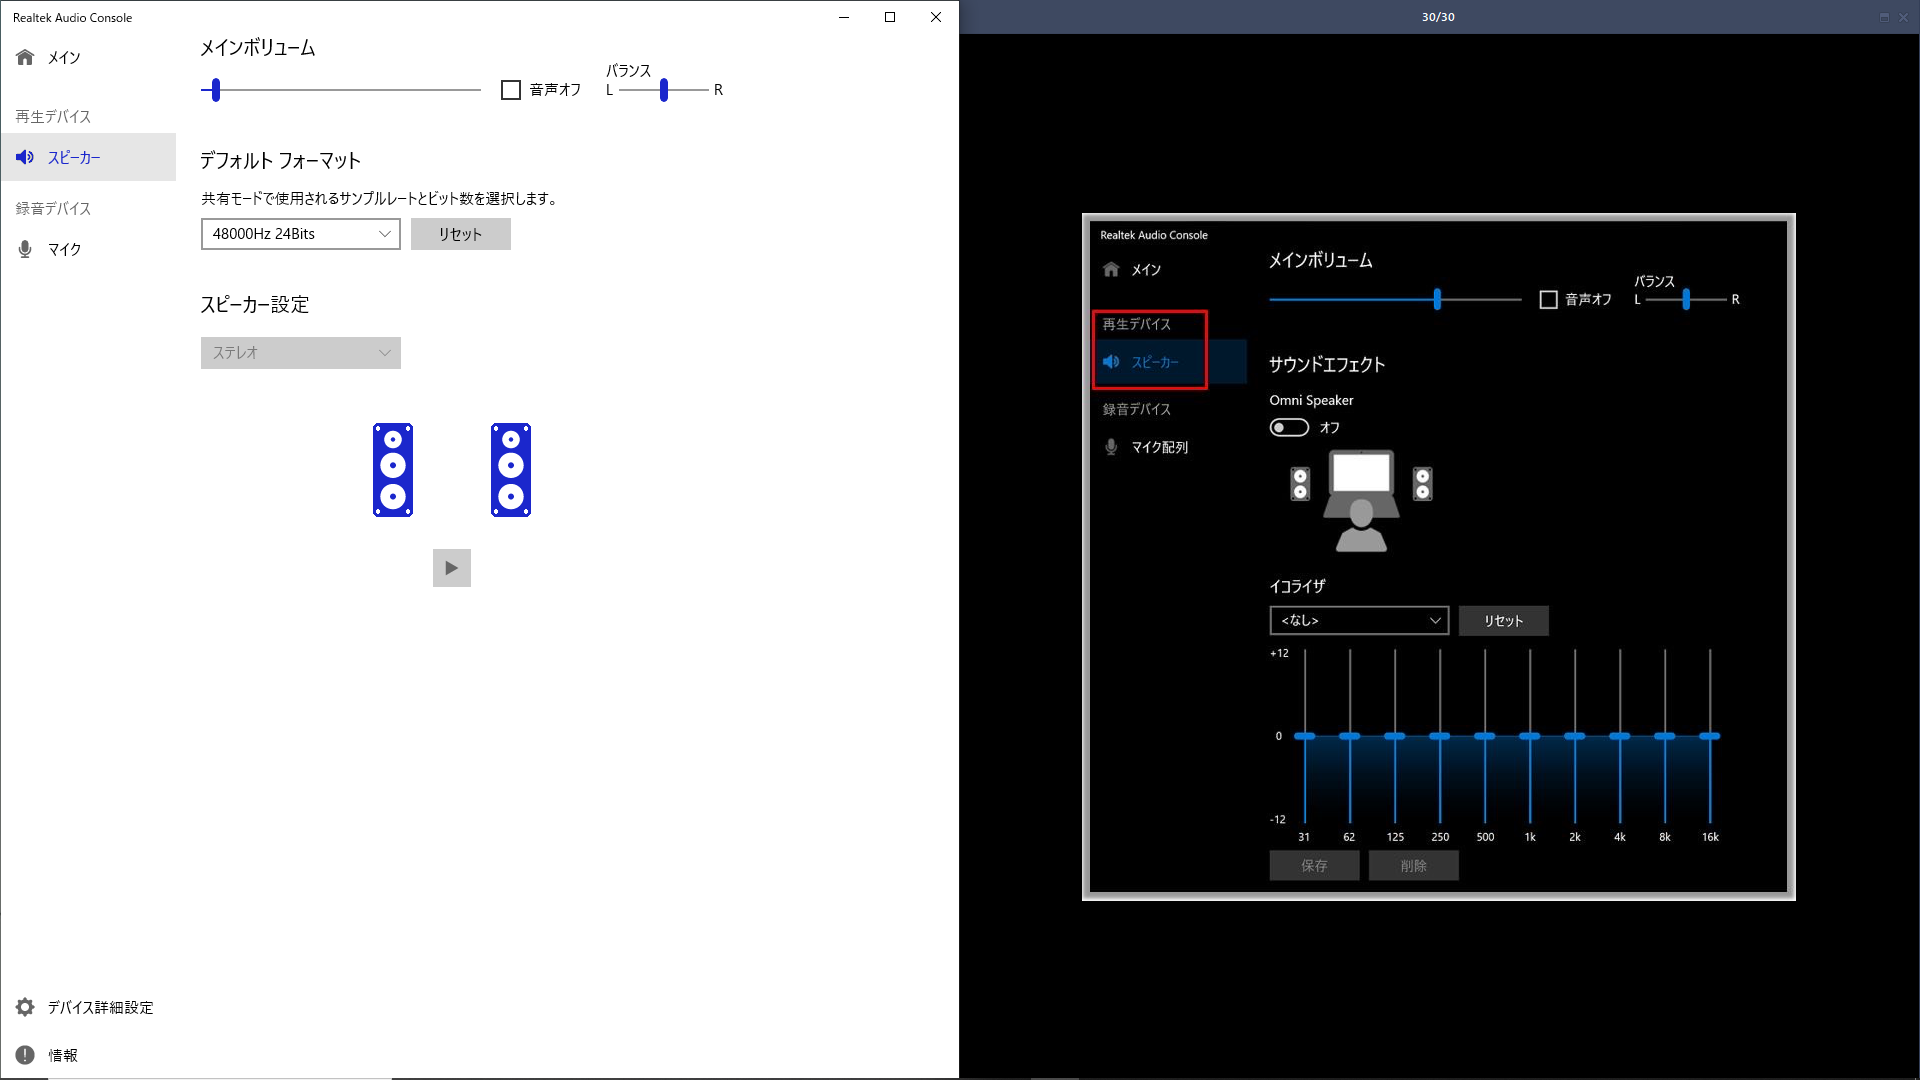
Task: Open 情報 info page
Action: (x=88, y=1055)
